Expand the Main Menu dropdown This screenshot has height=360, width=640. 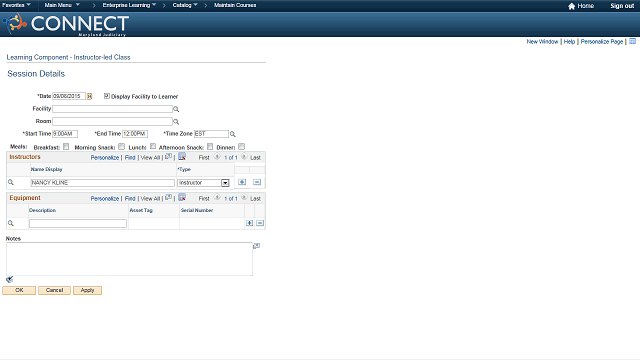click(x=62, y=5)
